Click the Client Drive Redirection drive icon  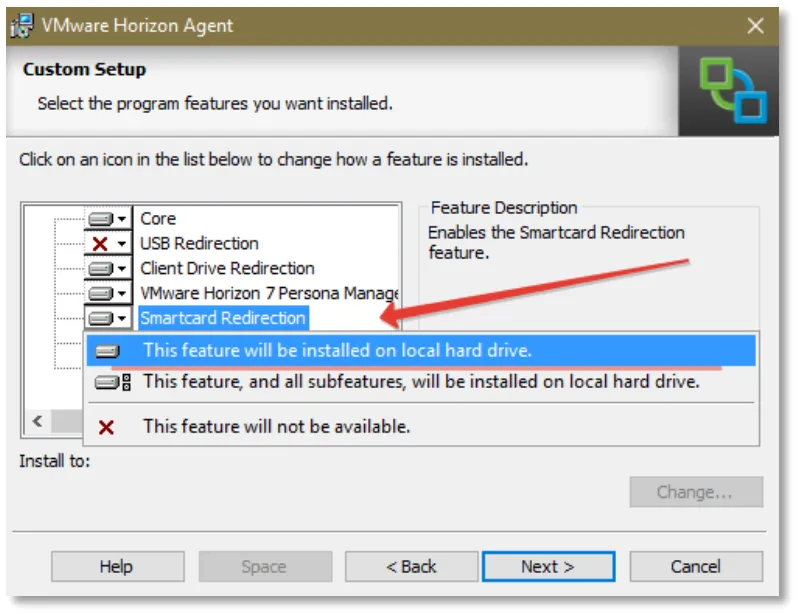tap(100, 269)
